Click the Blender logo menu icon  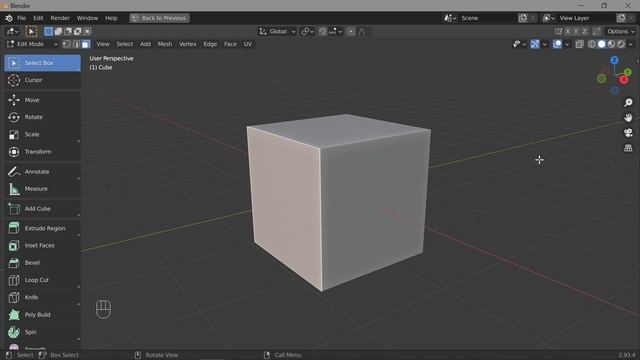point(9,18)
